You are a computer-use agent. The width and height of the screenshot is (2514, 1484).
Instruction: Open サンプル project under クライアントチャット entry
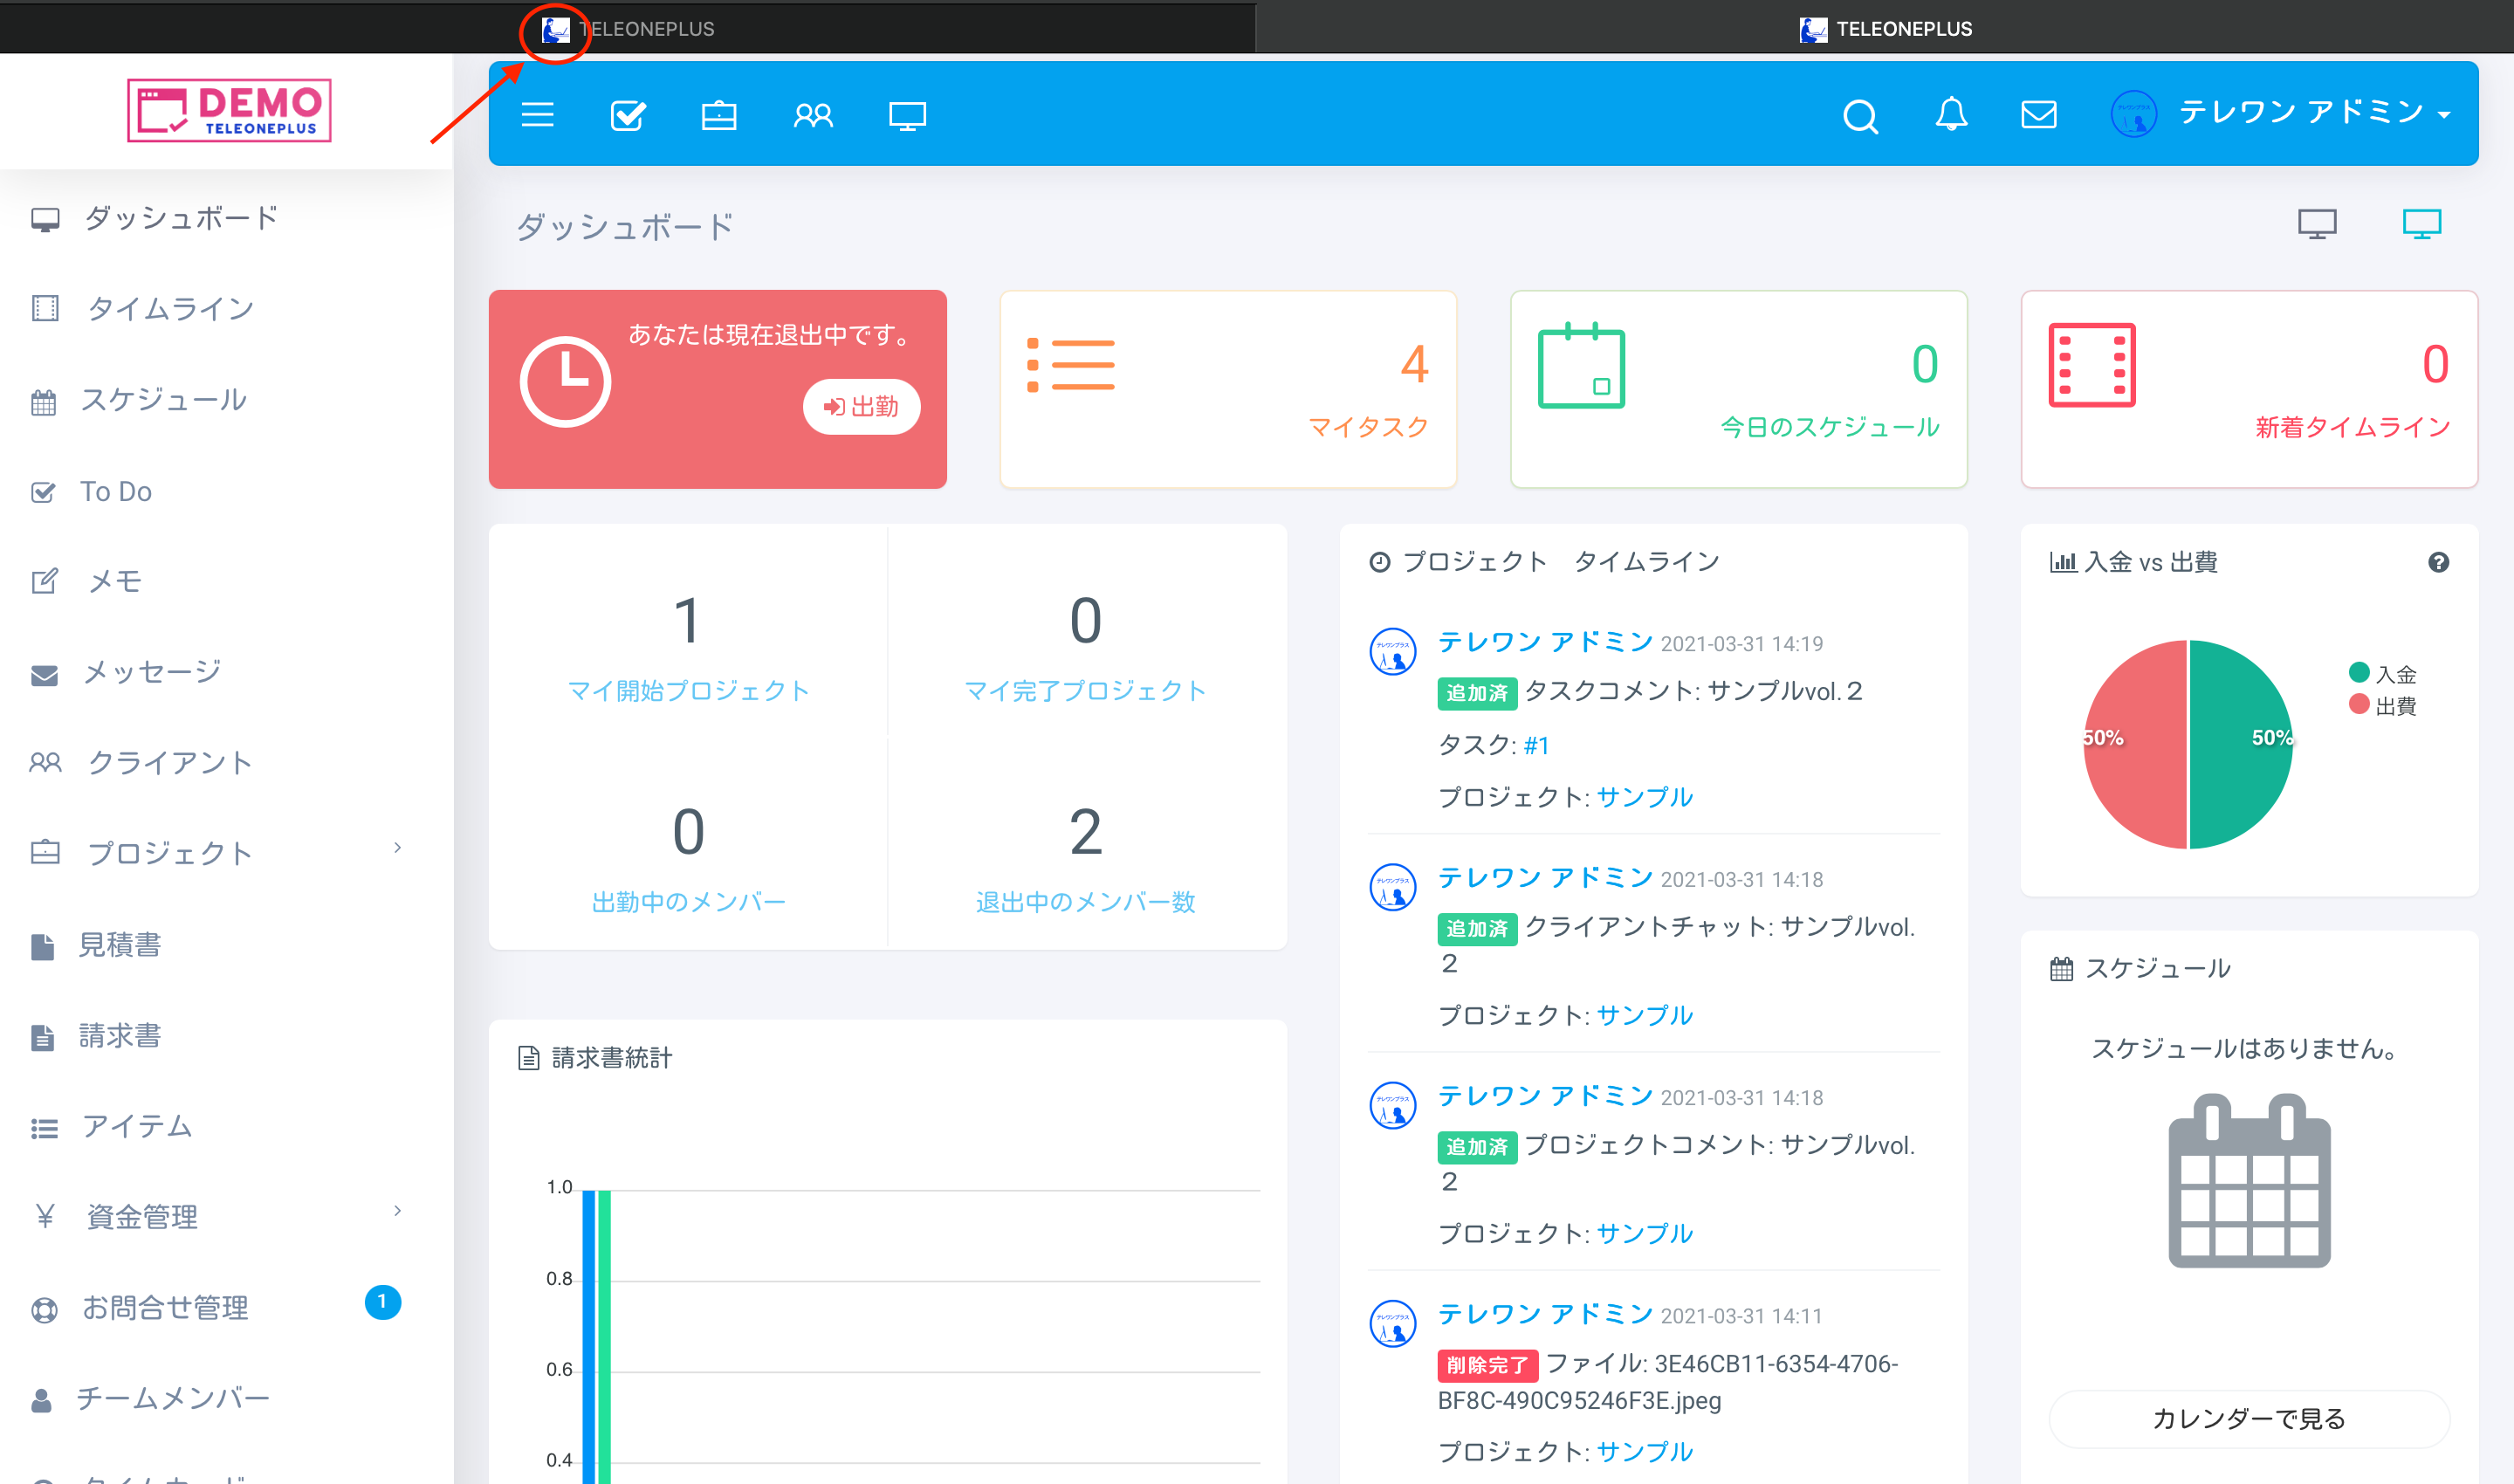click(x=1645, y=1015)
